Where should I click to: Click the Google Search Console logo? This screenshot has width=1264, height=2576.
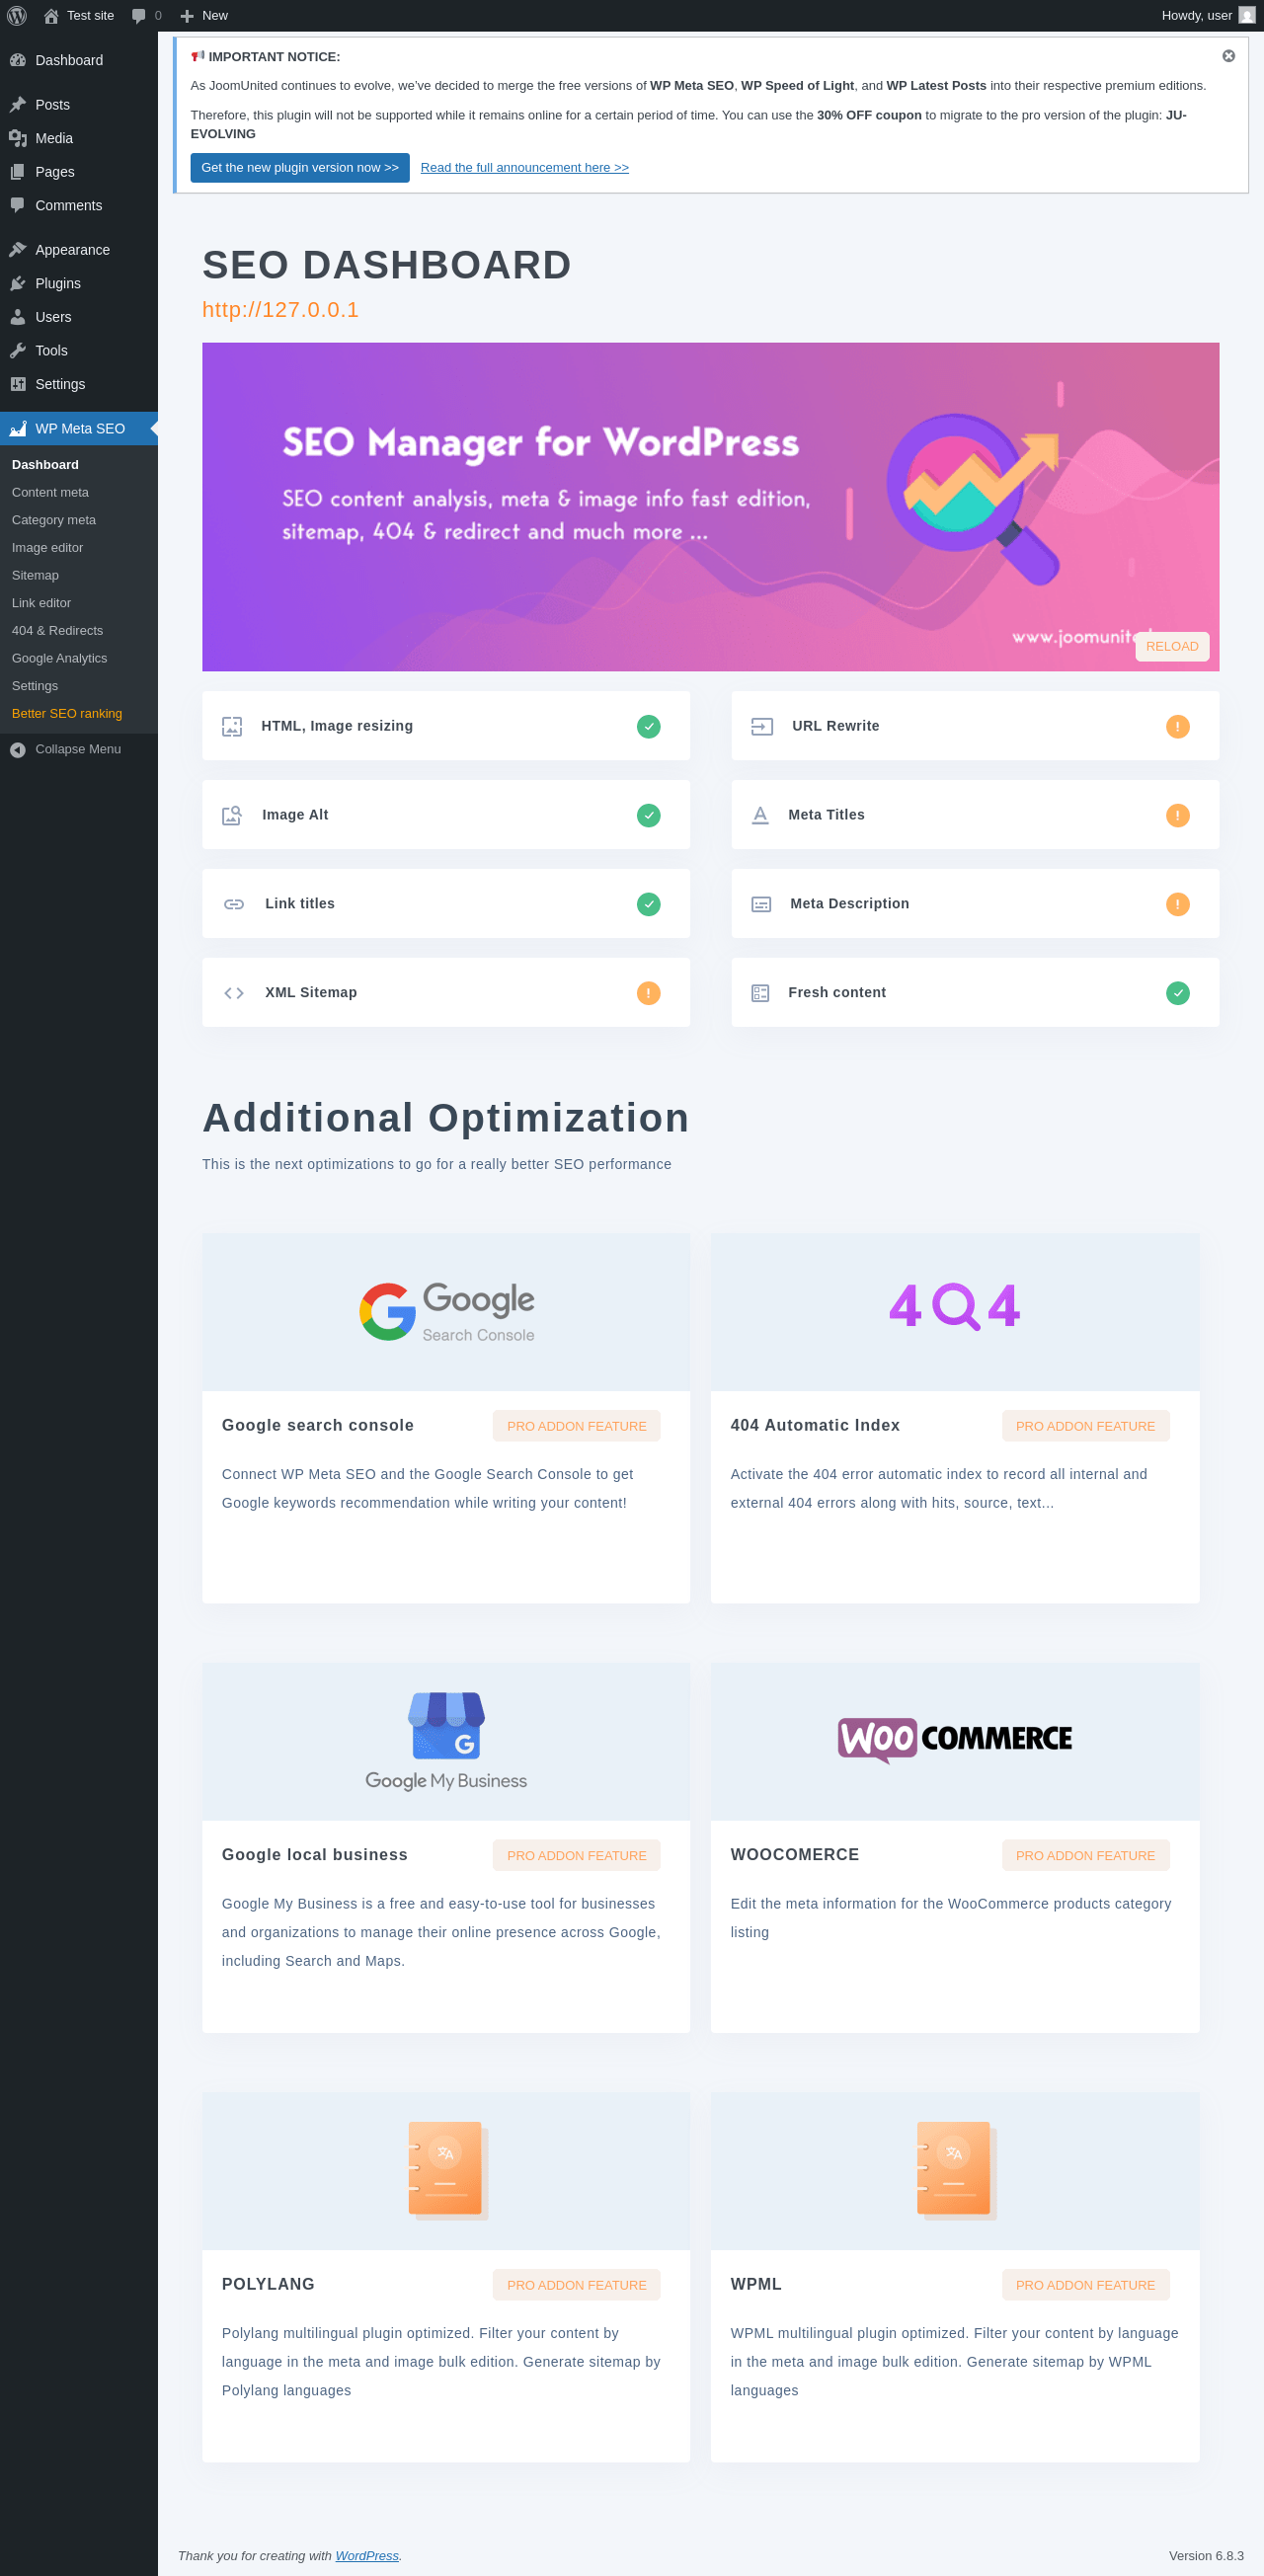coord(446,1311)
